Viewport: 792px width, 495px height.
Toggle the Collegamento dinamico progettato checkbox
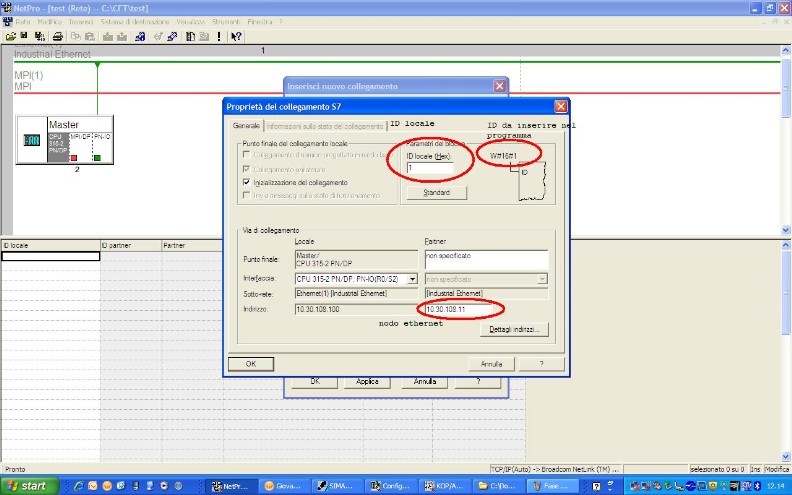tap(246, 155)
